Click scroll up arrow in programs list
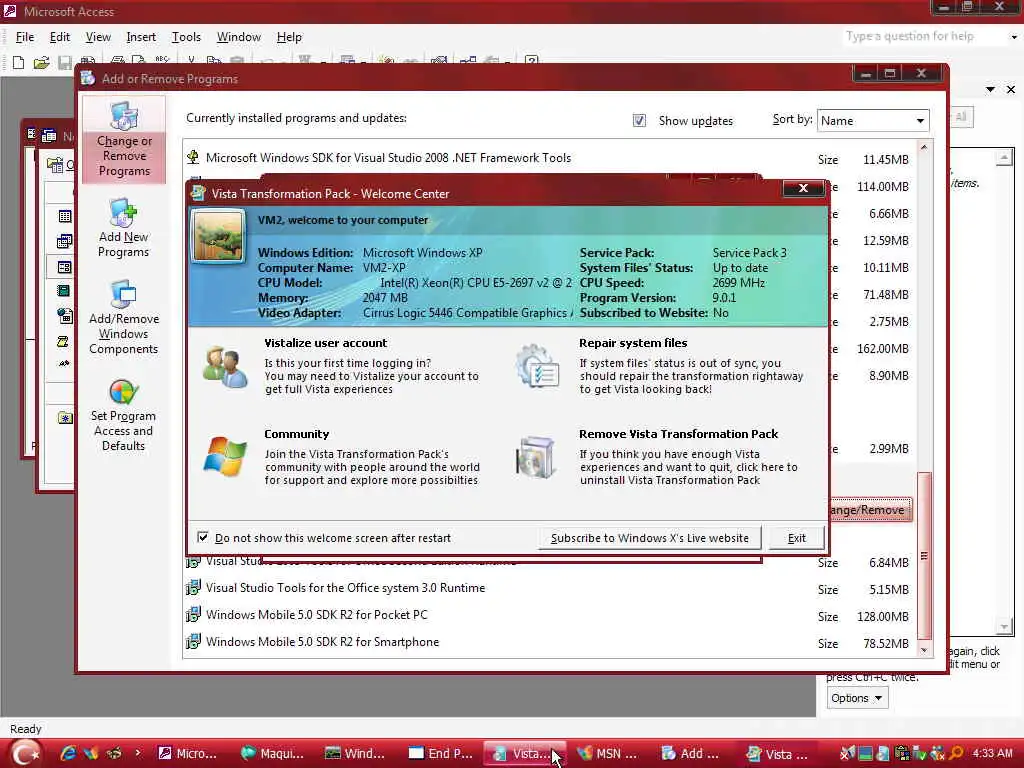The image size is (1024, 768). pyautogui.click(x=923, y=148)
